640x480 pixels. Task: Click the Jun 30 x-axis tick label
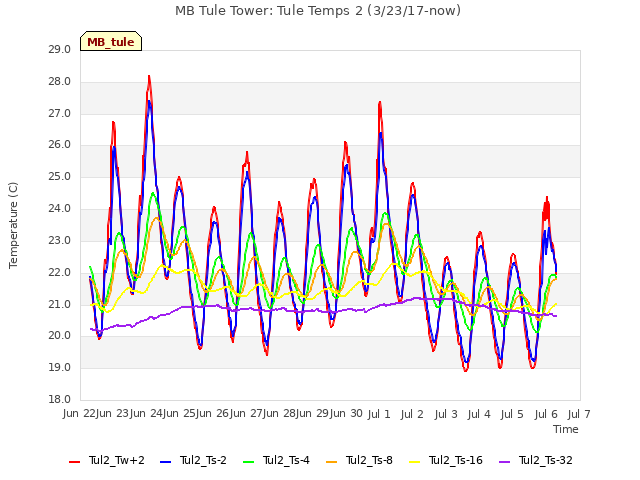click(346, 414)
